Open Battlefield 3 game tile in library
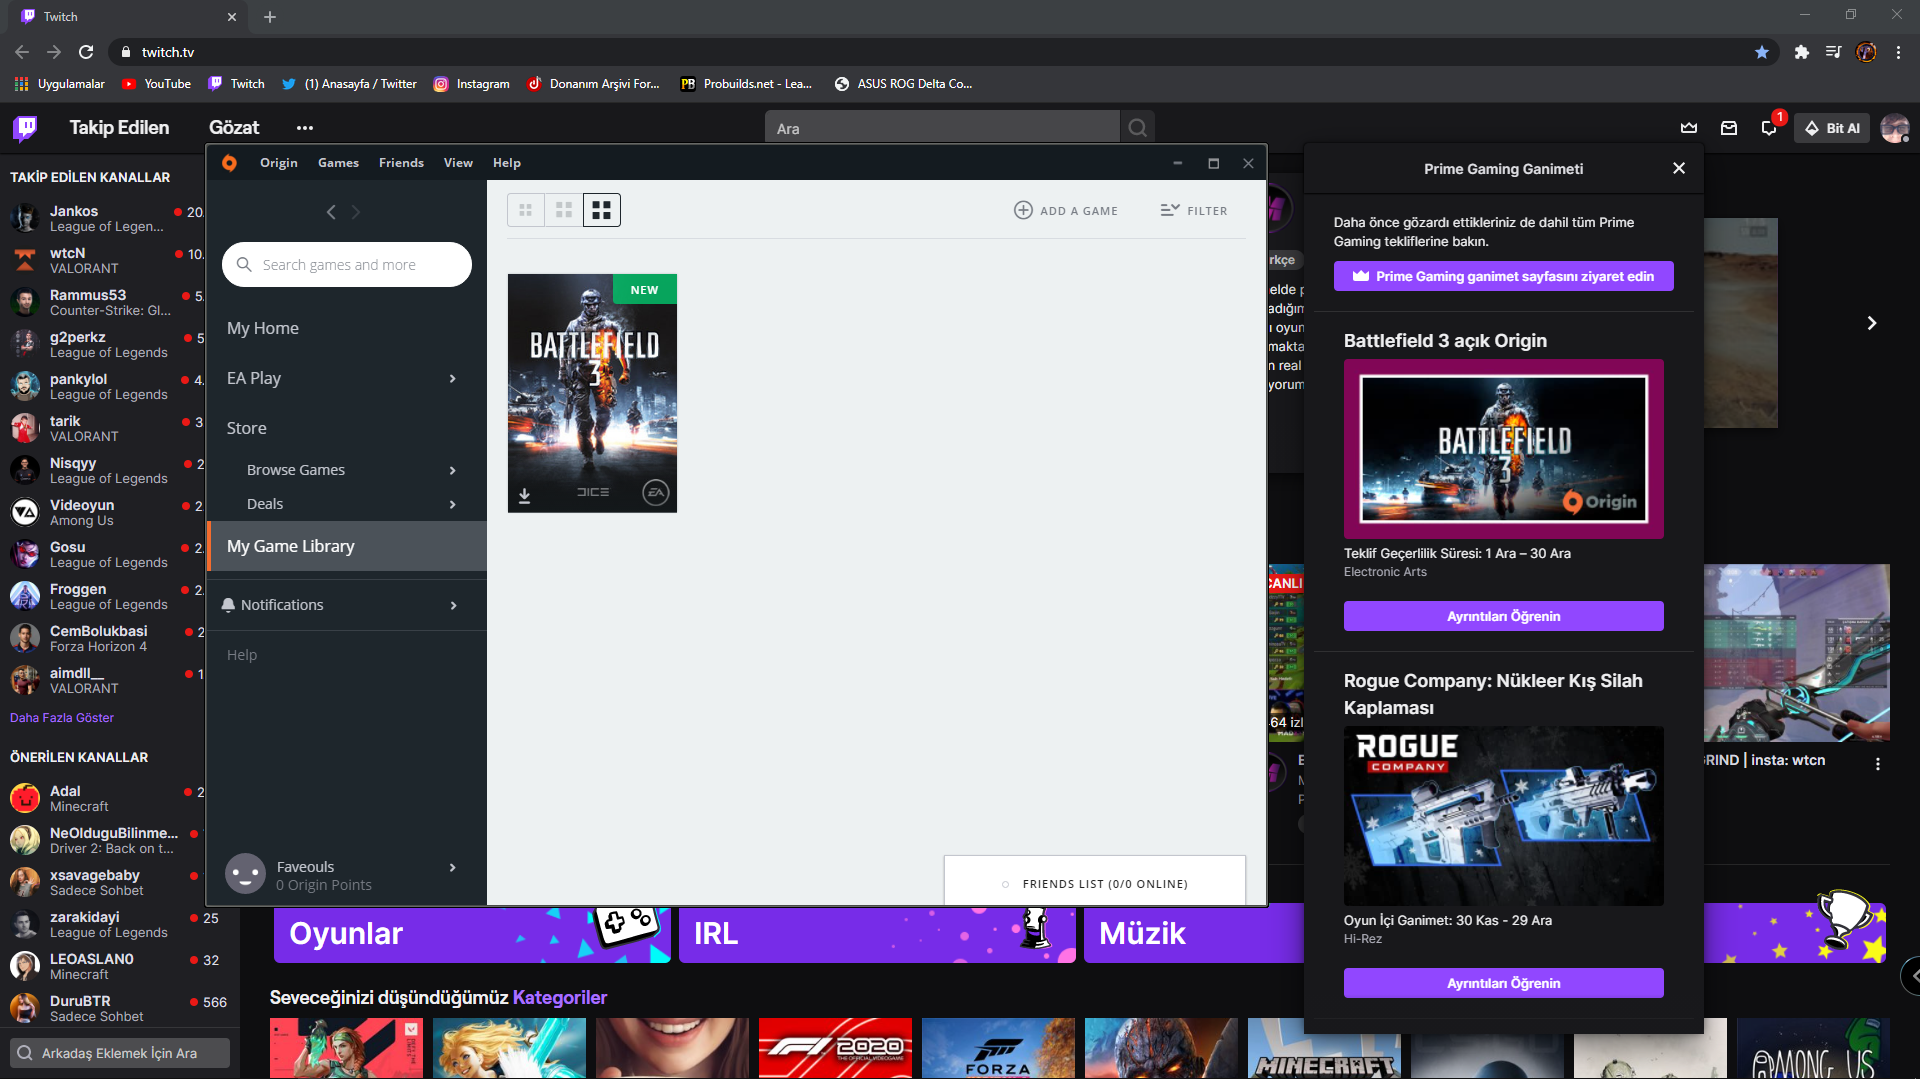Screen dimensions: 1920x1079 coord(592,393)
